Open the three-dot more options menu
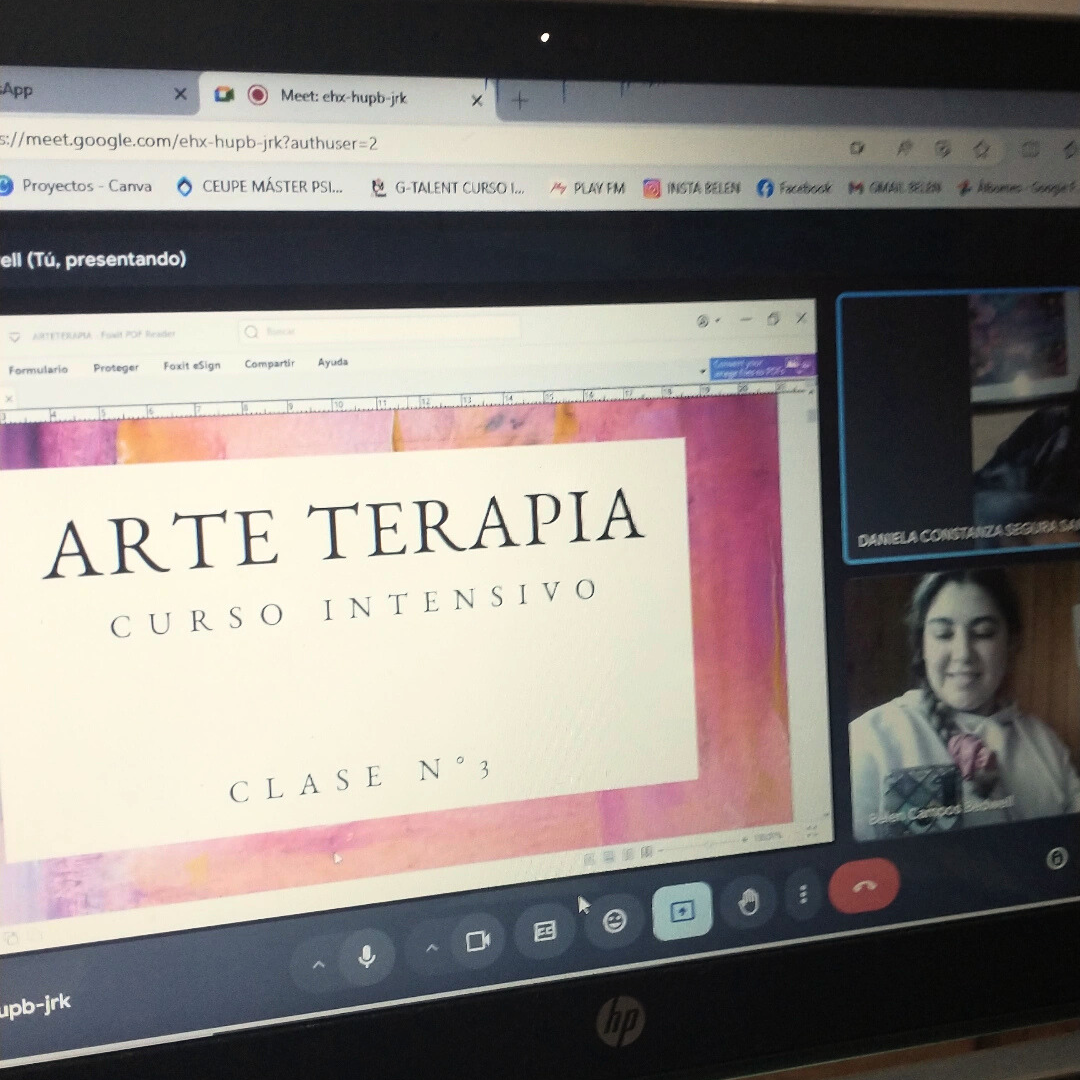Image resolution: width=1080 pixels, height=1080 pixels. pyautogui.click(x=803, y=894)
